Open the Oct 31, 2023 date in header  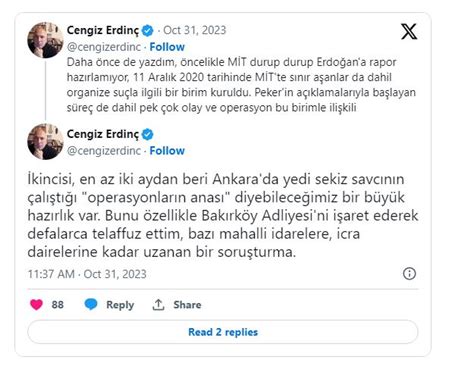194,30
